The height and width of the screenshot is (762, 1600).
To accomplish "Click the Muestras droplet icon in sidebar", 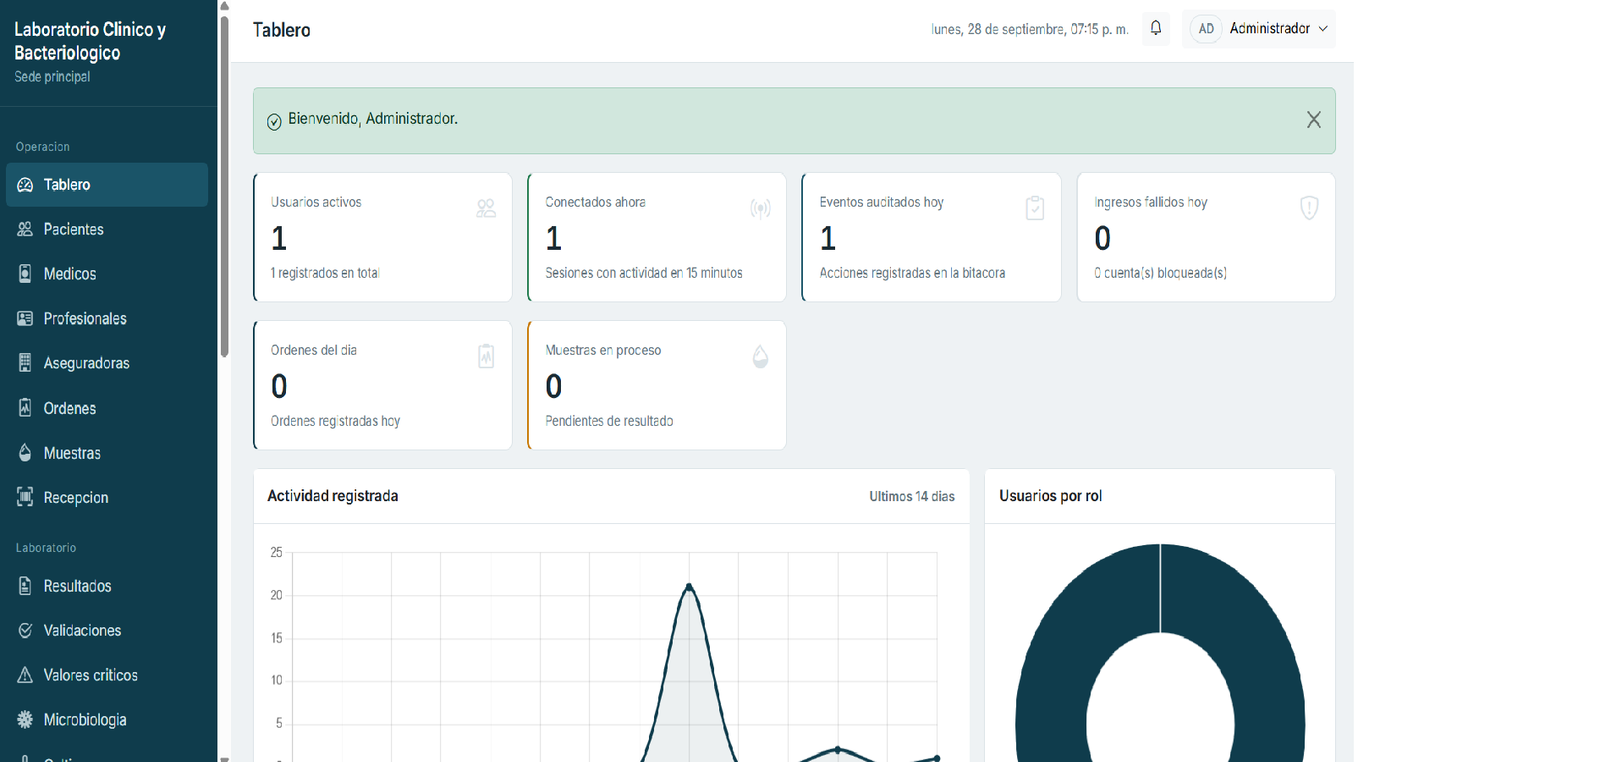I will point(25,453).
